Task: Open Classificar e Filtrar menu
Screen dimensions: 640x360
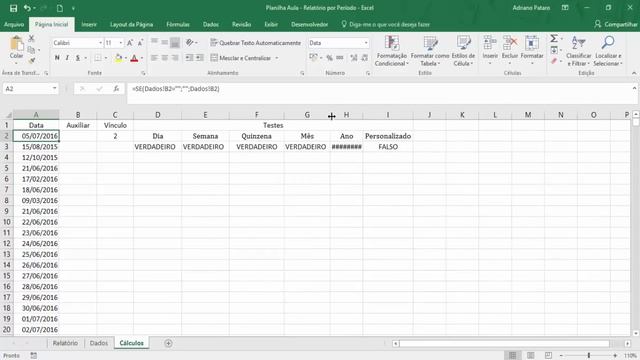Action: tap(578, 51)
